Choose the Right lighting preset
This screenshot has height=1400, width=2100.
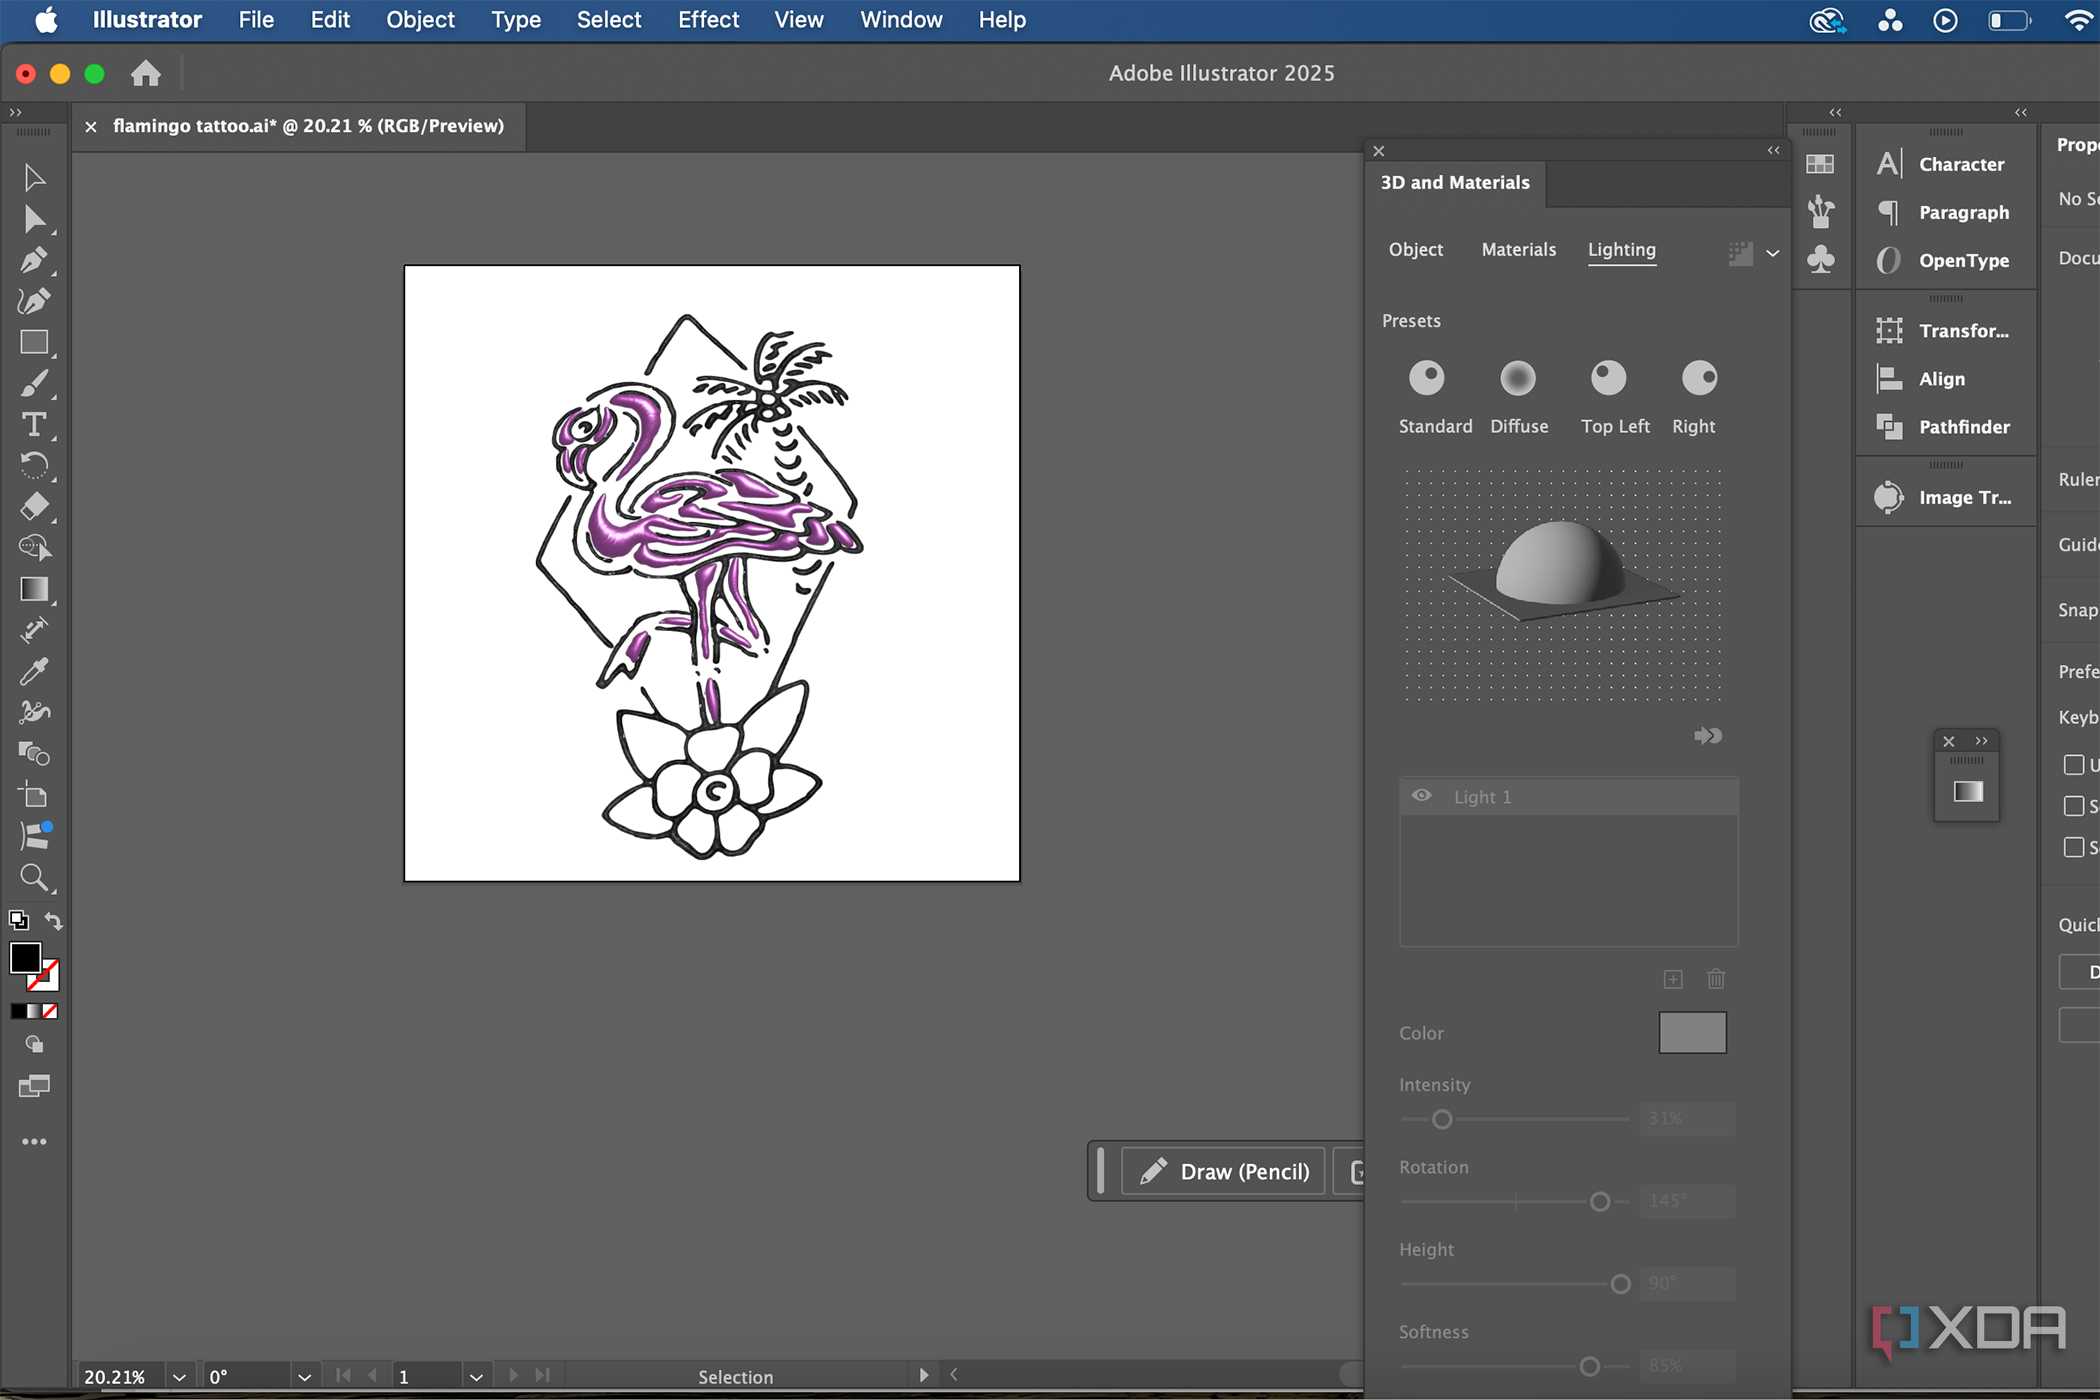pyautogui.click(x=1700, y=378)
